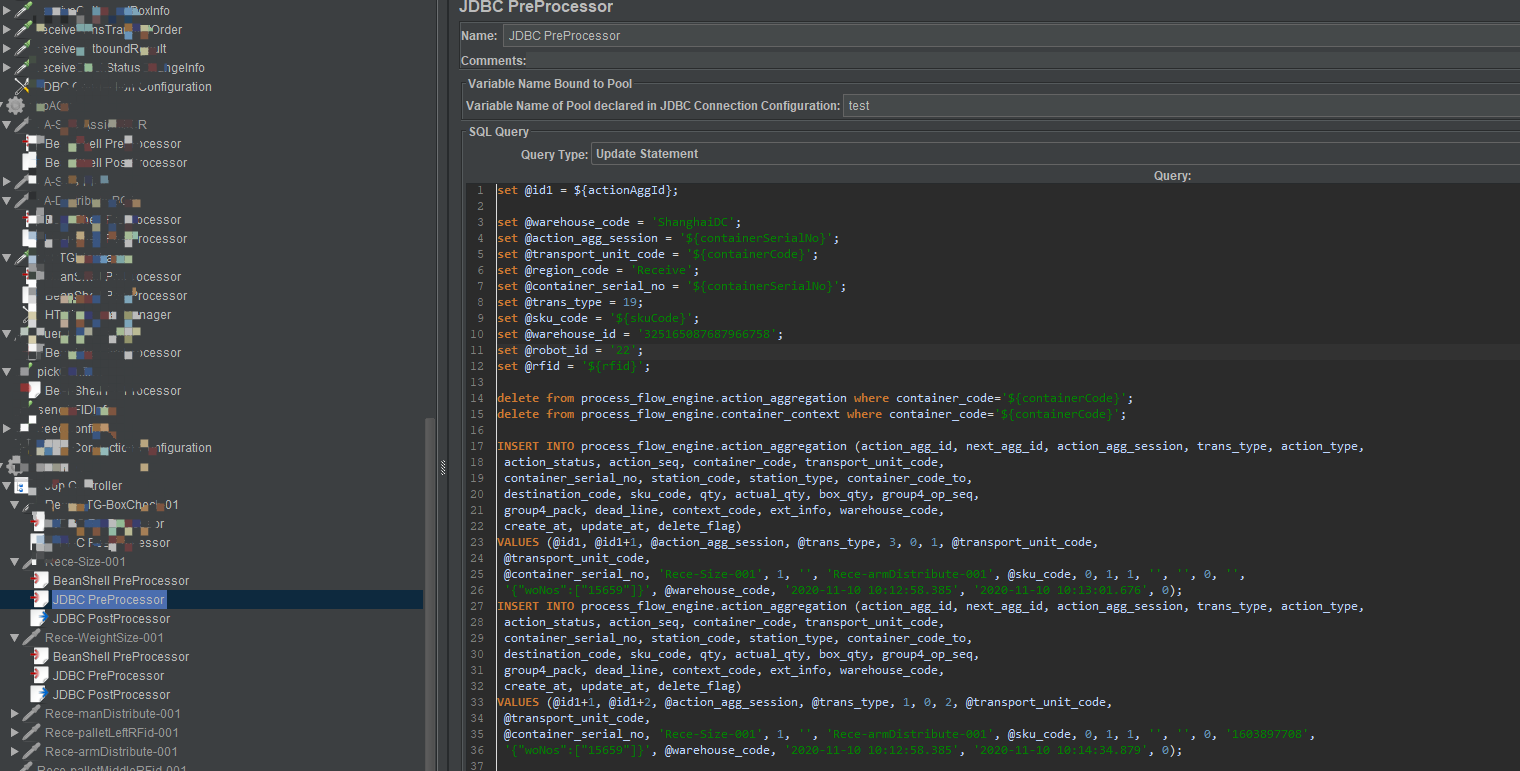
Task: Click the highlighted JDBC PreProcessor's icon
Action: click(40, 600)
